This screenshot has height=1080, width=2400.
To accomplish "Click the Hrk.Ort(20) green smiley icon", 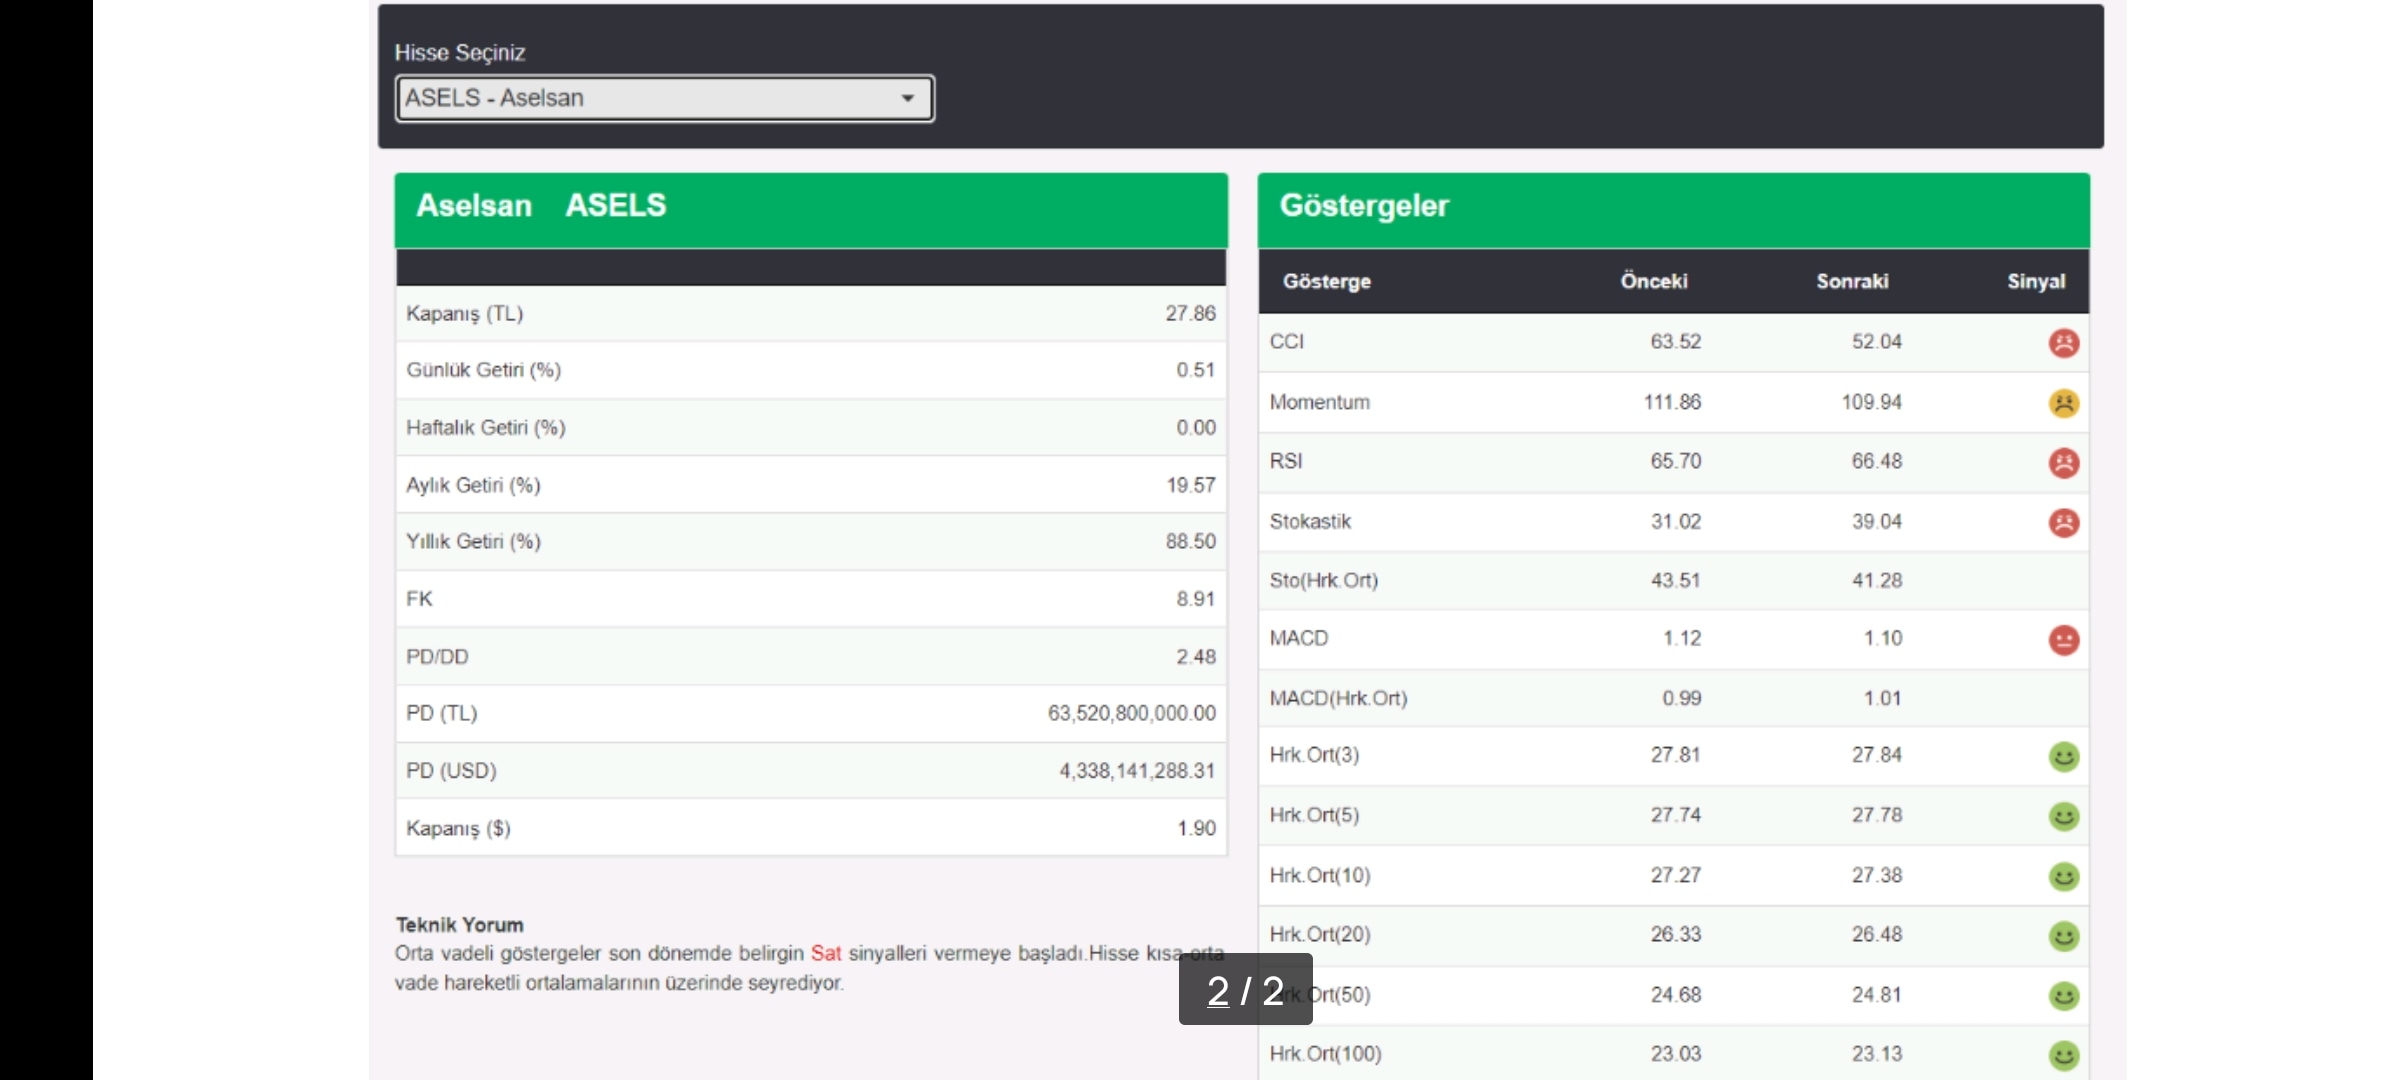I will [x=2063, y=936].
